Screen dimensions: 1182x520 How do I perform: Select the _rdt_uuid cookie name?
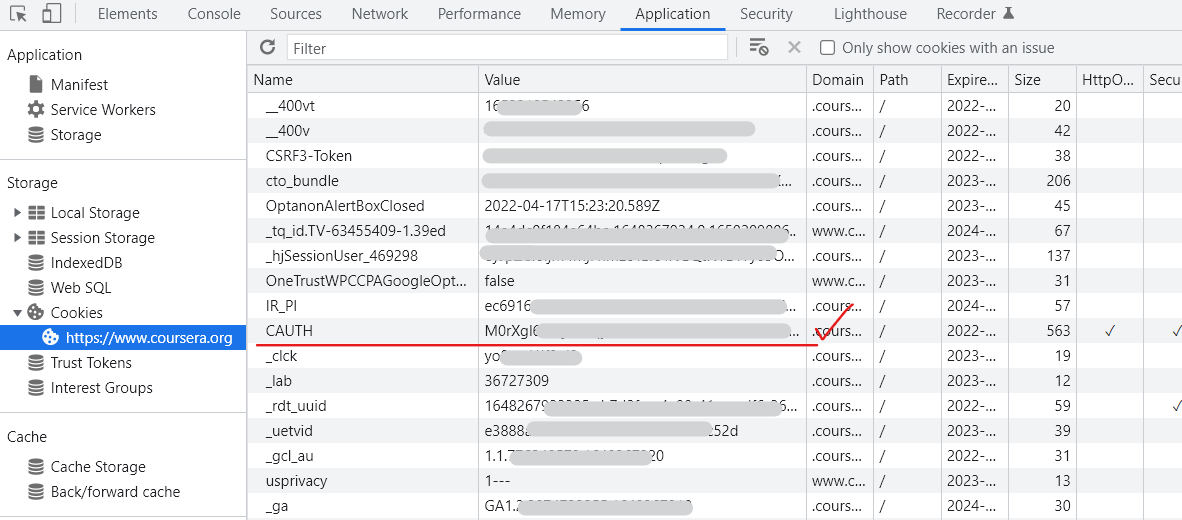pos(296,406)
